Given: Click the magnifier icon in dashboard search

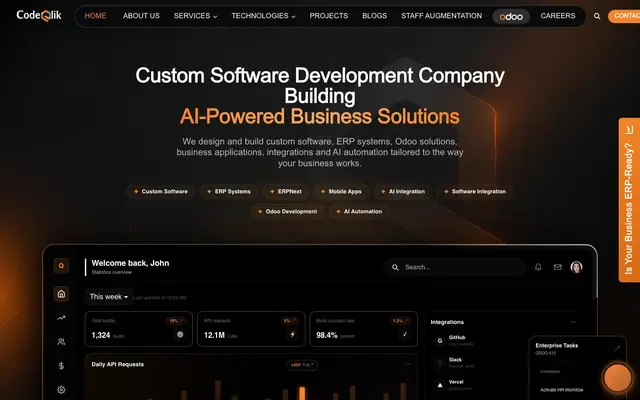Looking at the screenshot, I should point(395,267).
